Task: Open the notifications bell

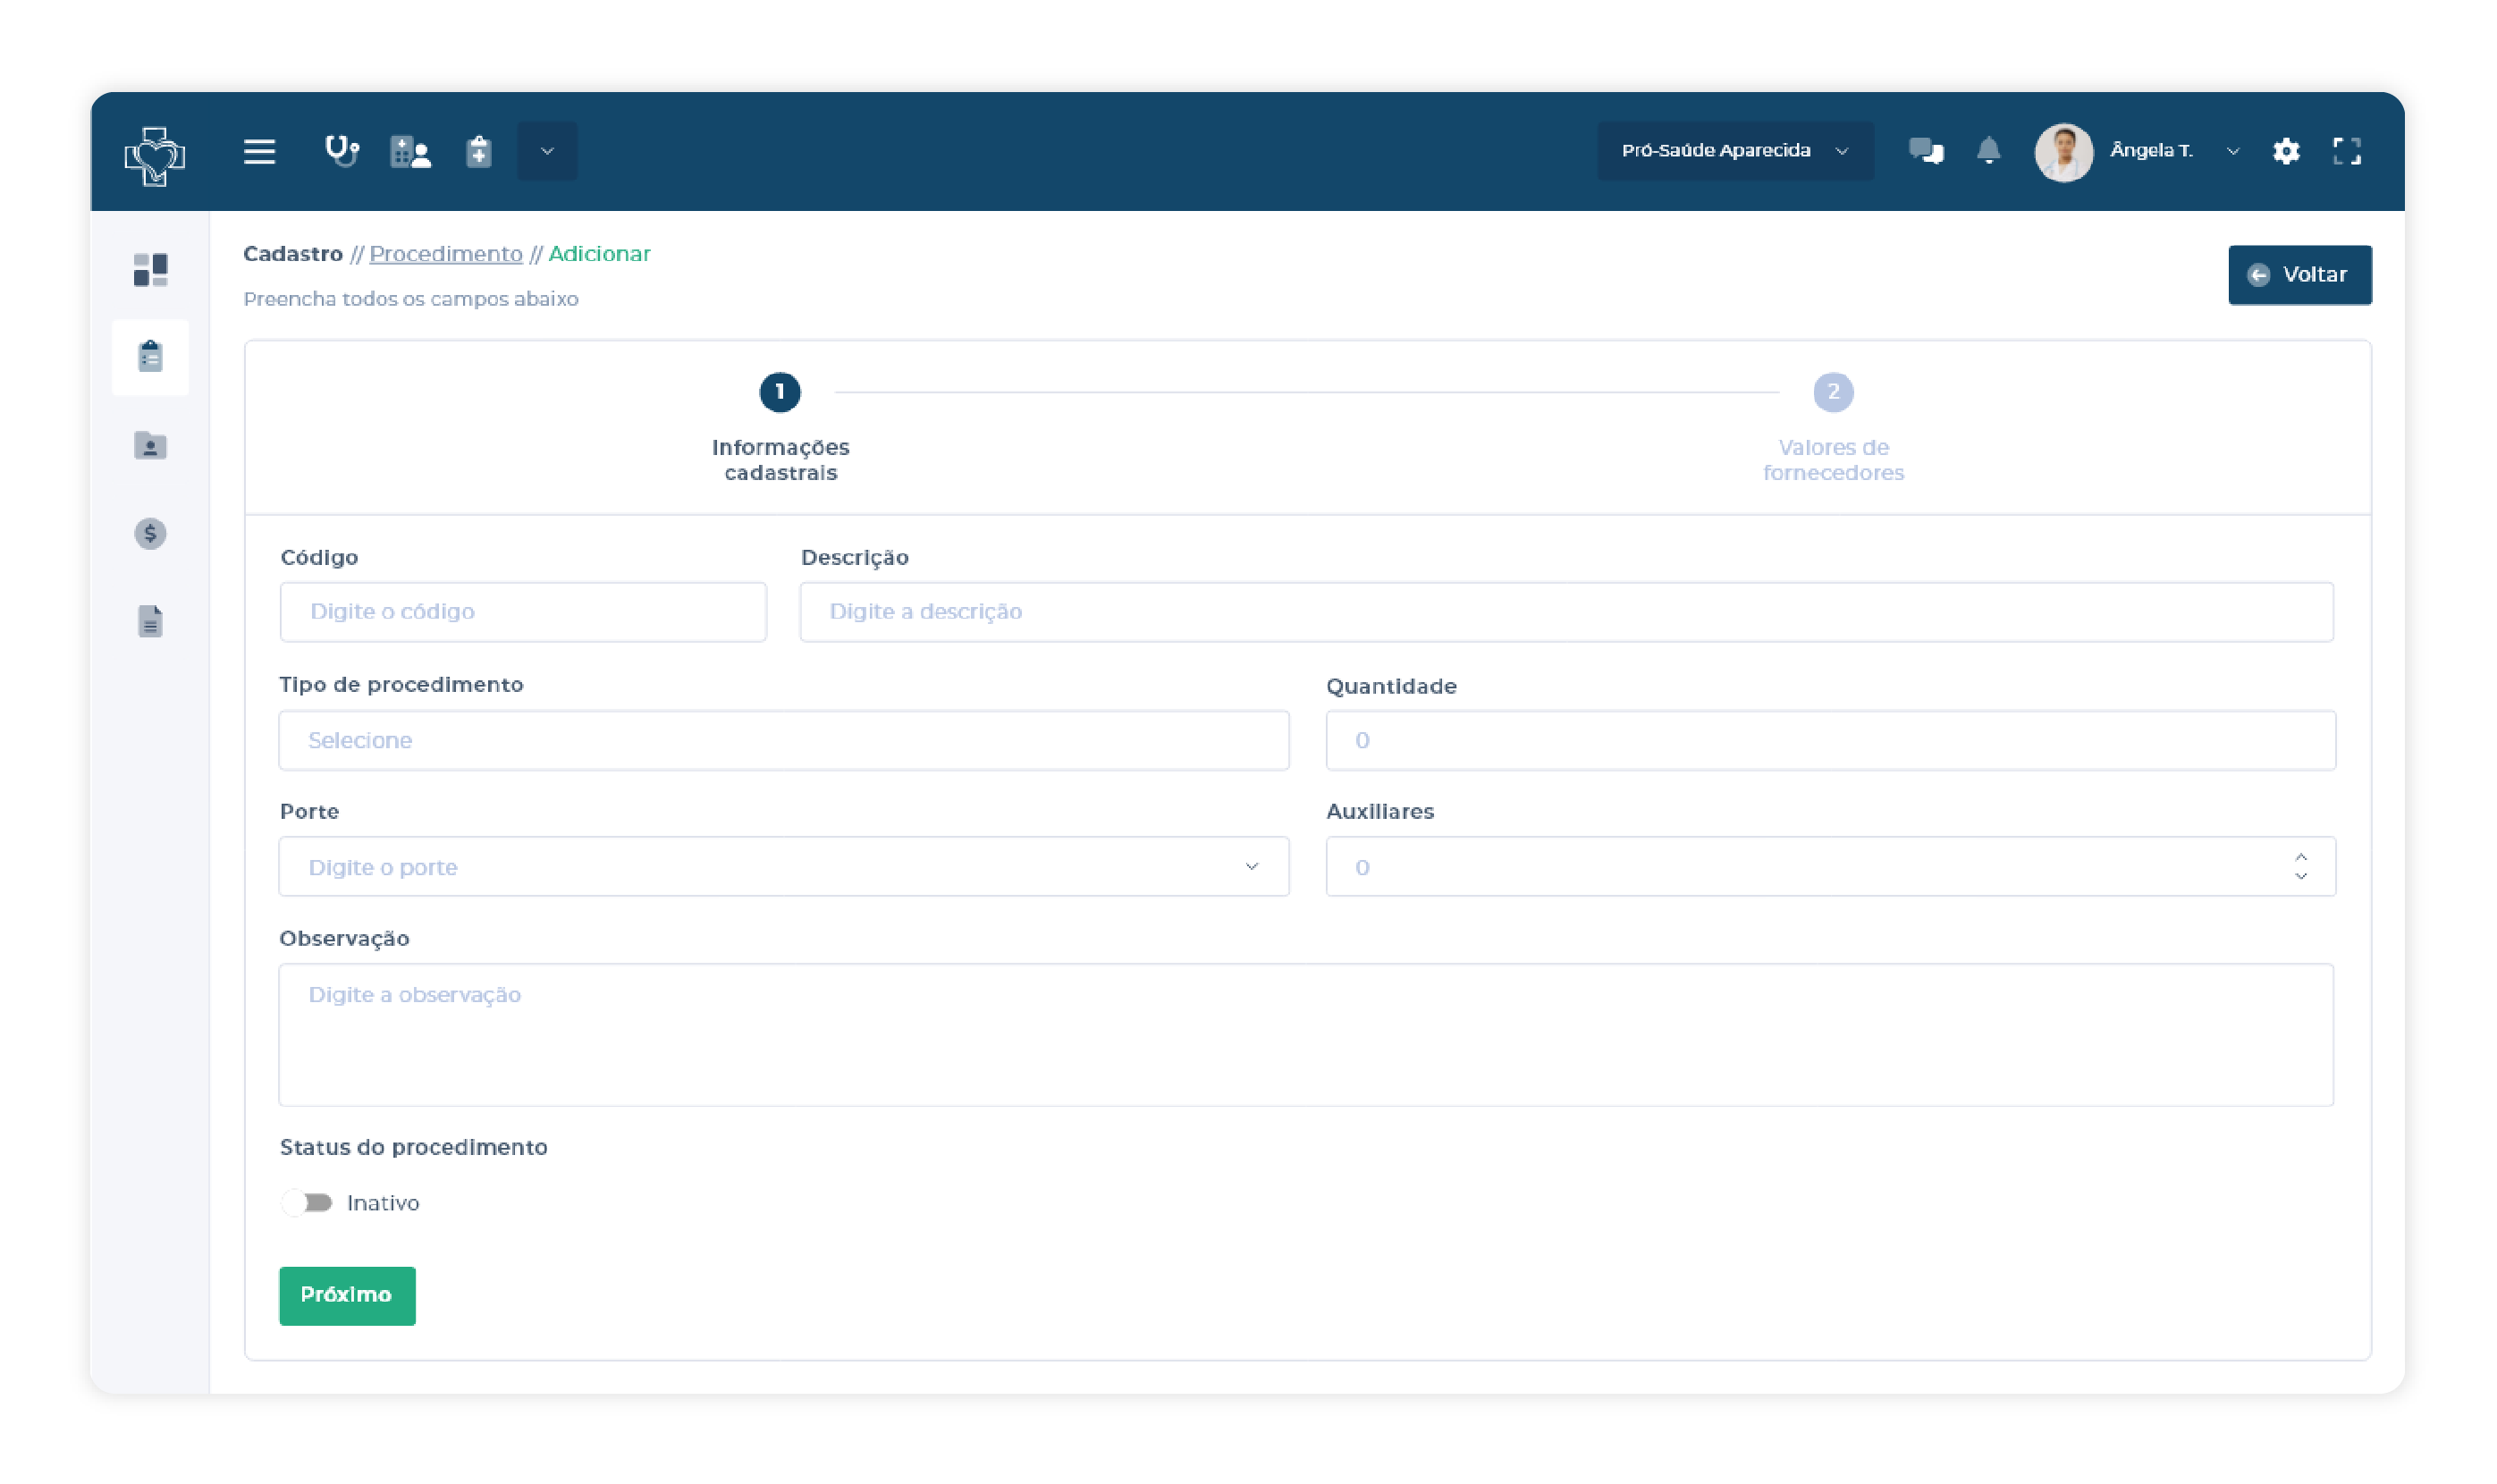Action: click(1988, 150)
